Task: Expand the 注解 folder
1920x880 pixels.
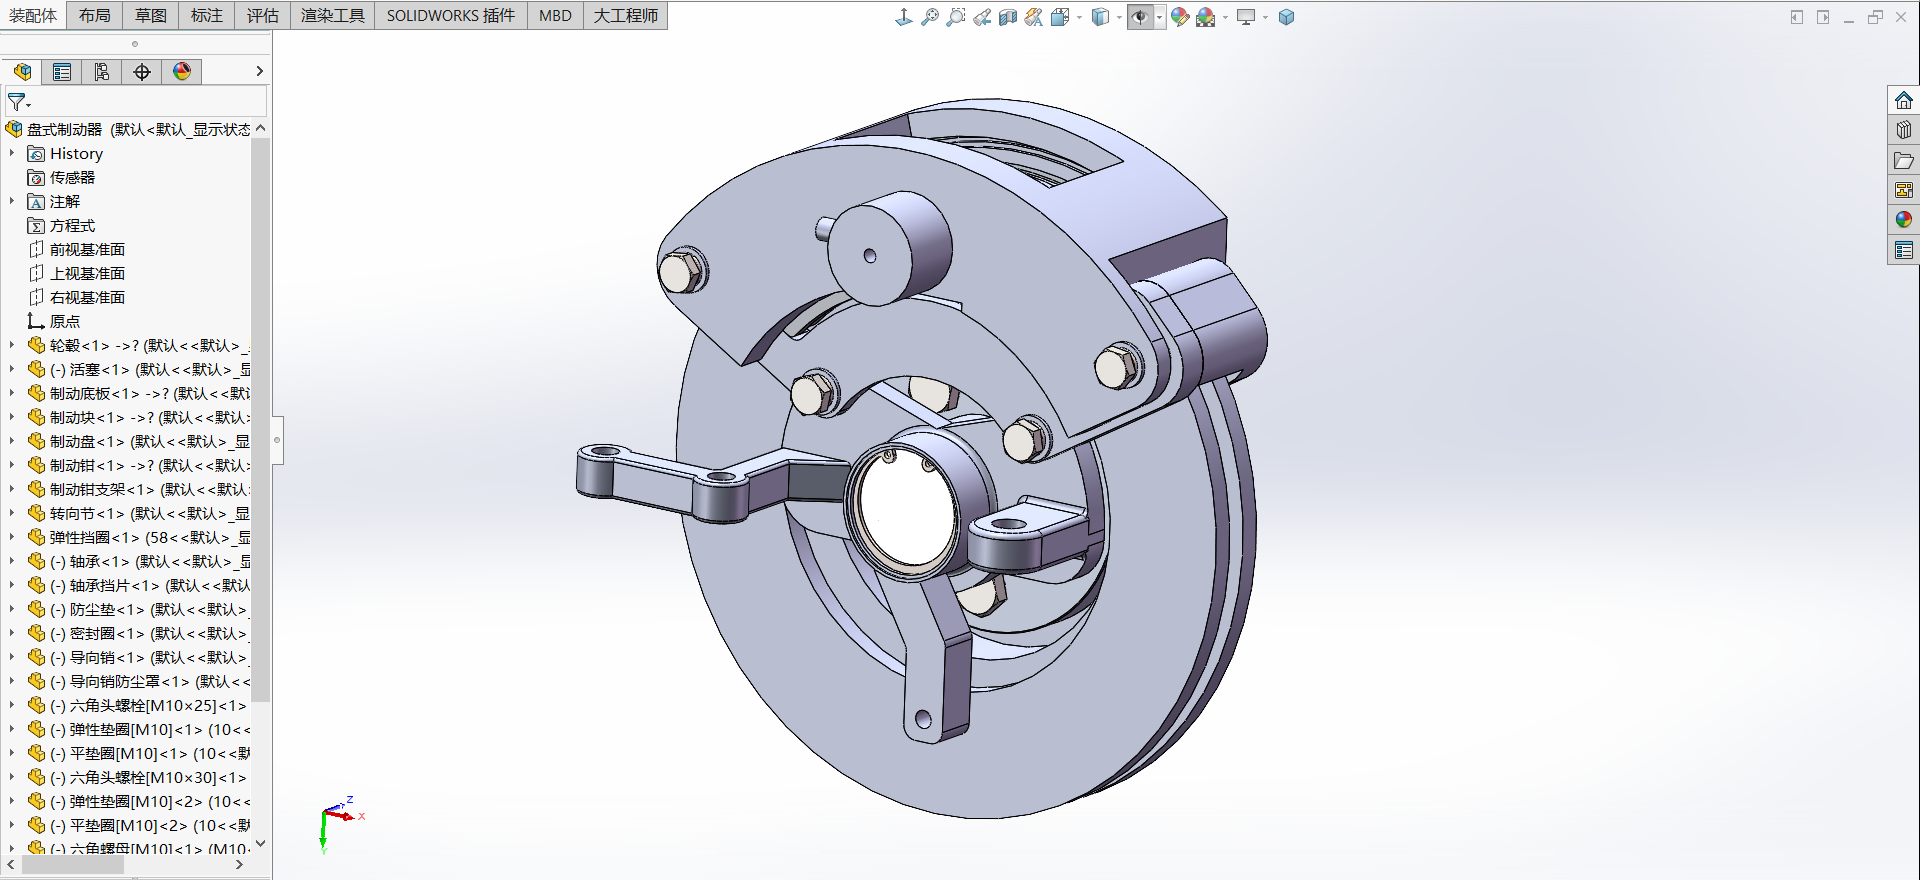Action: pyautogui.click(x=12, y=201)
